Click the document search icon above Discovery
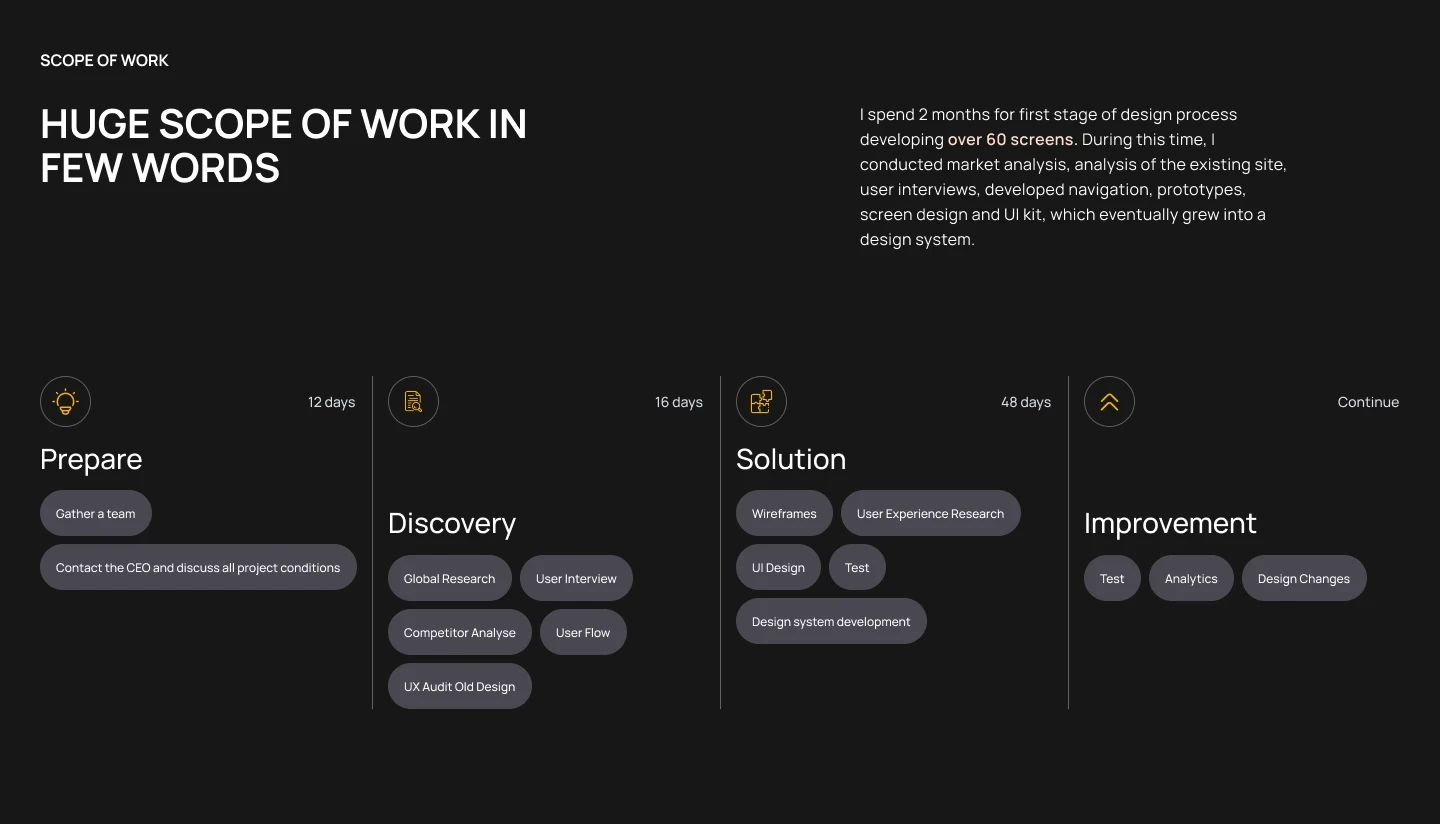1440x824 pixels. click(x=413, y=402)
